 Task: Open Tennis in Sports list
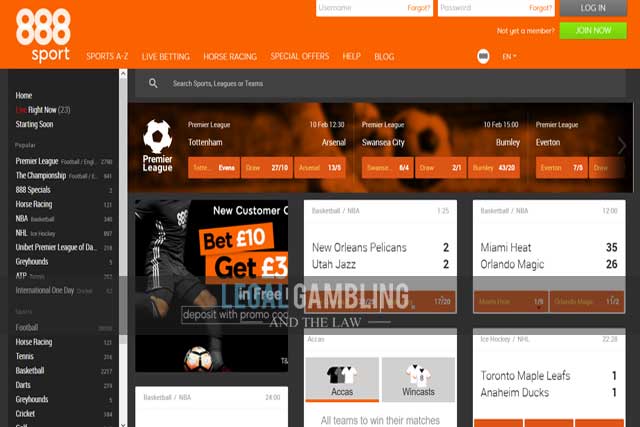click(x=64, y=356)
